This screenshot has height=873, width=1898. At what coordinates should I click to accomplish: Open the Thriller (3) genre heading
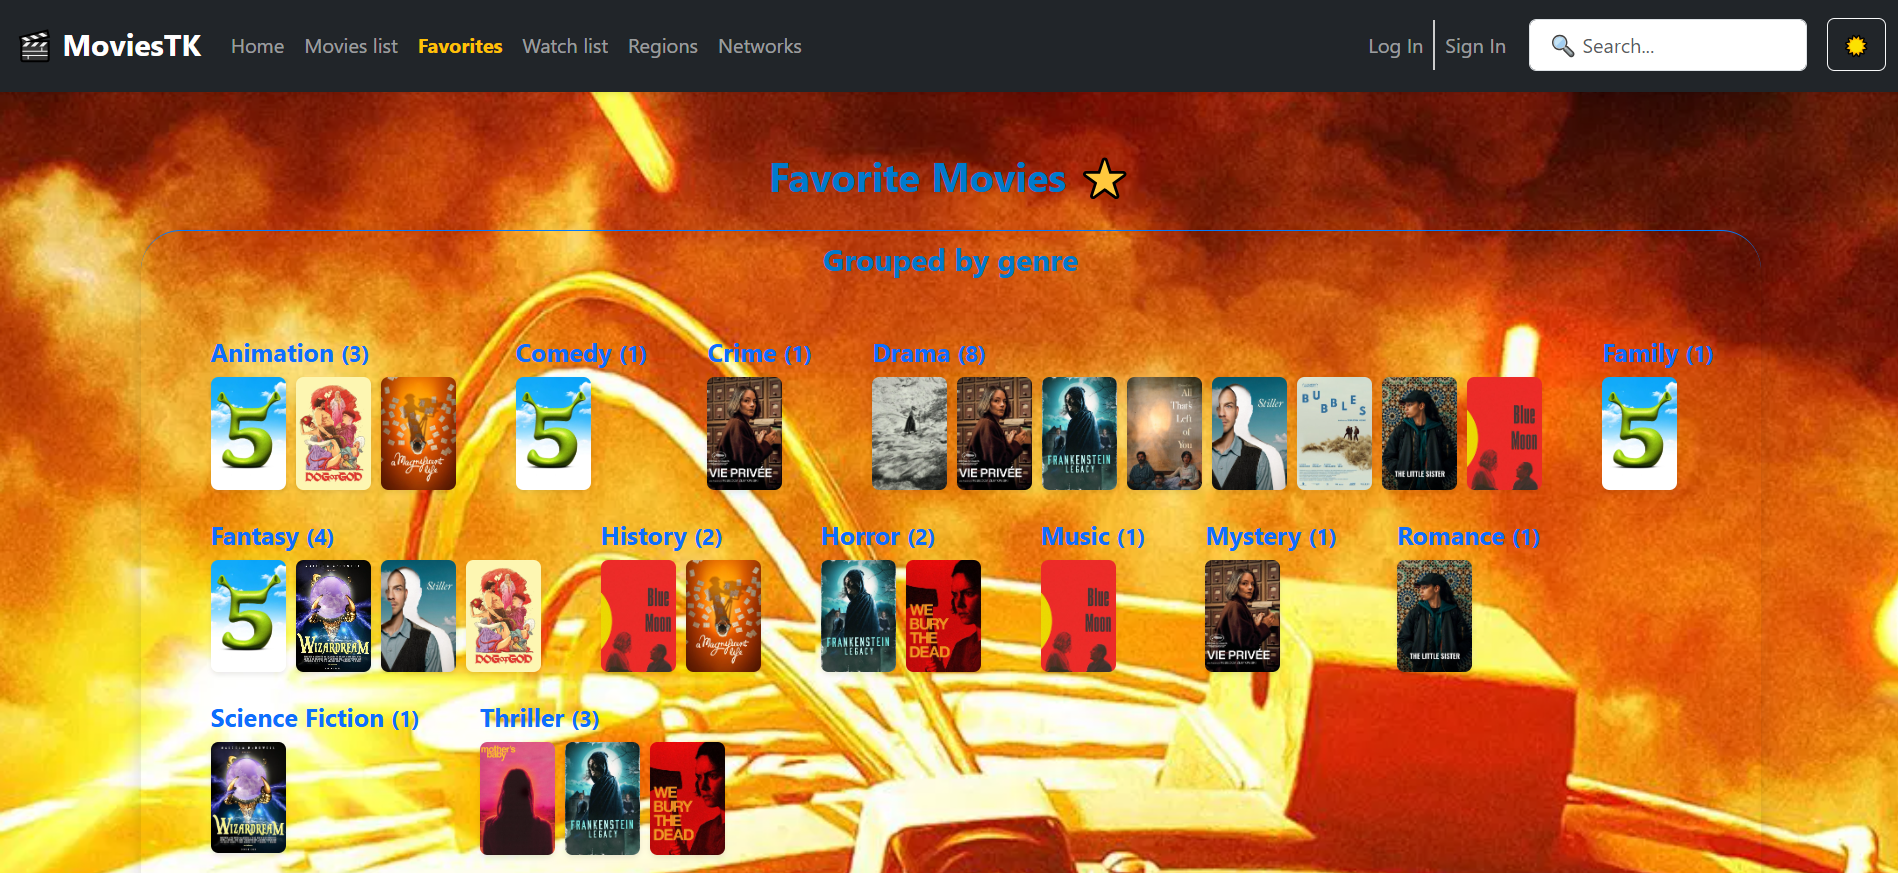(x=539, y=719)
